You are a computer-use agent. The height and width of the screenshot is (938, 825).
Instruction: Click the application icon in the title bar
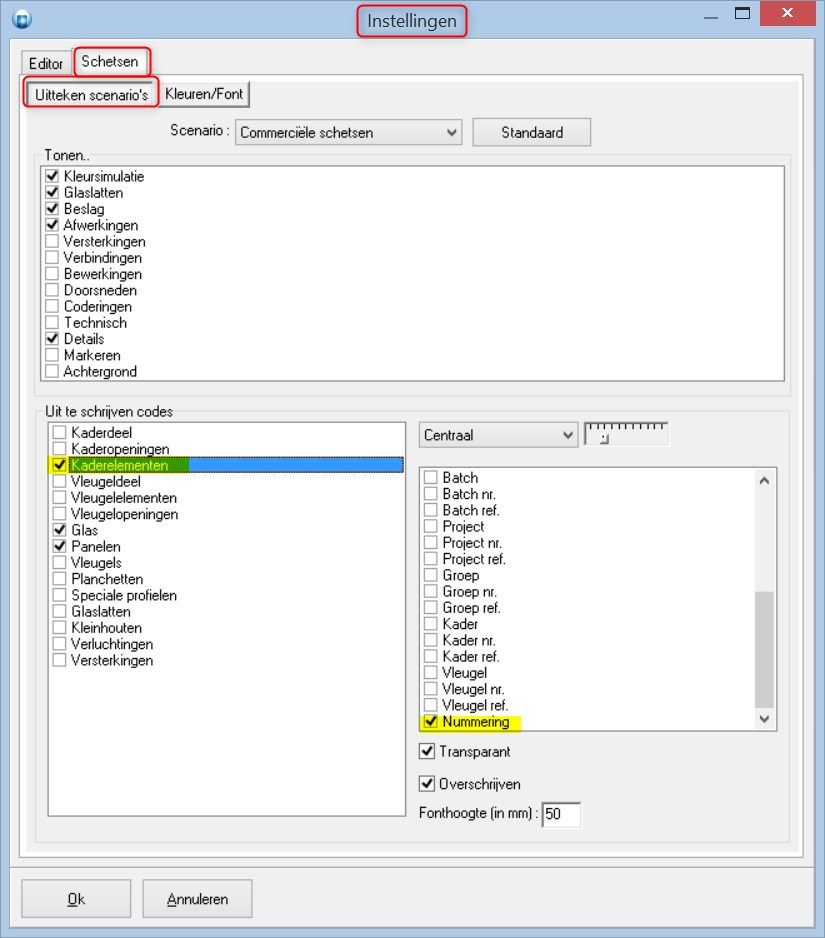pos(22,19)
